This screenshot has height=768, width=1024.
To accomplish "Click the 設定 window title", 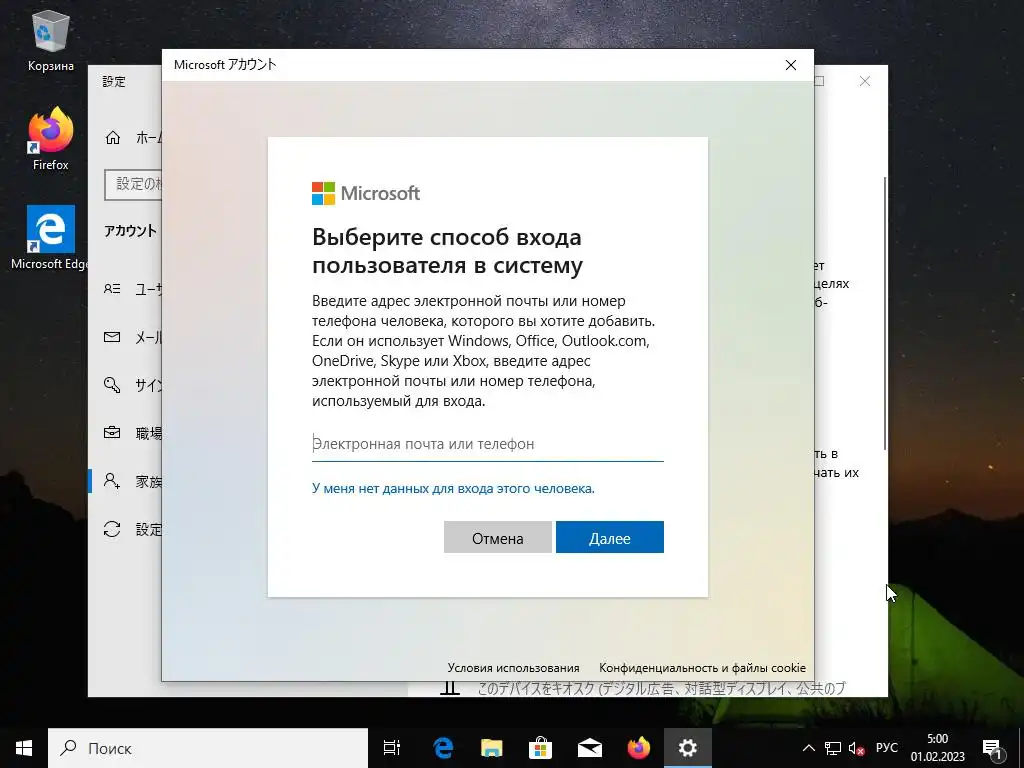I will [x=114, y=82].
